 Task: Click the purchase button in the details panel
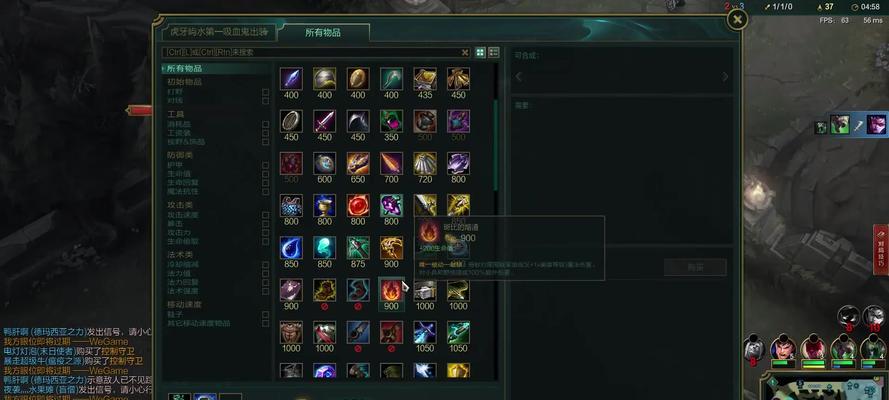(695, 267)
